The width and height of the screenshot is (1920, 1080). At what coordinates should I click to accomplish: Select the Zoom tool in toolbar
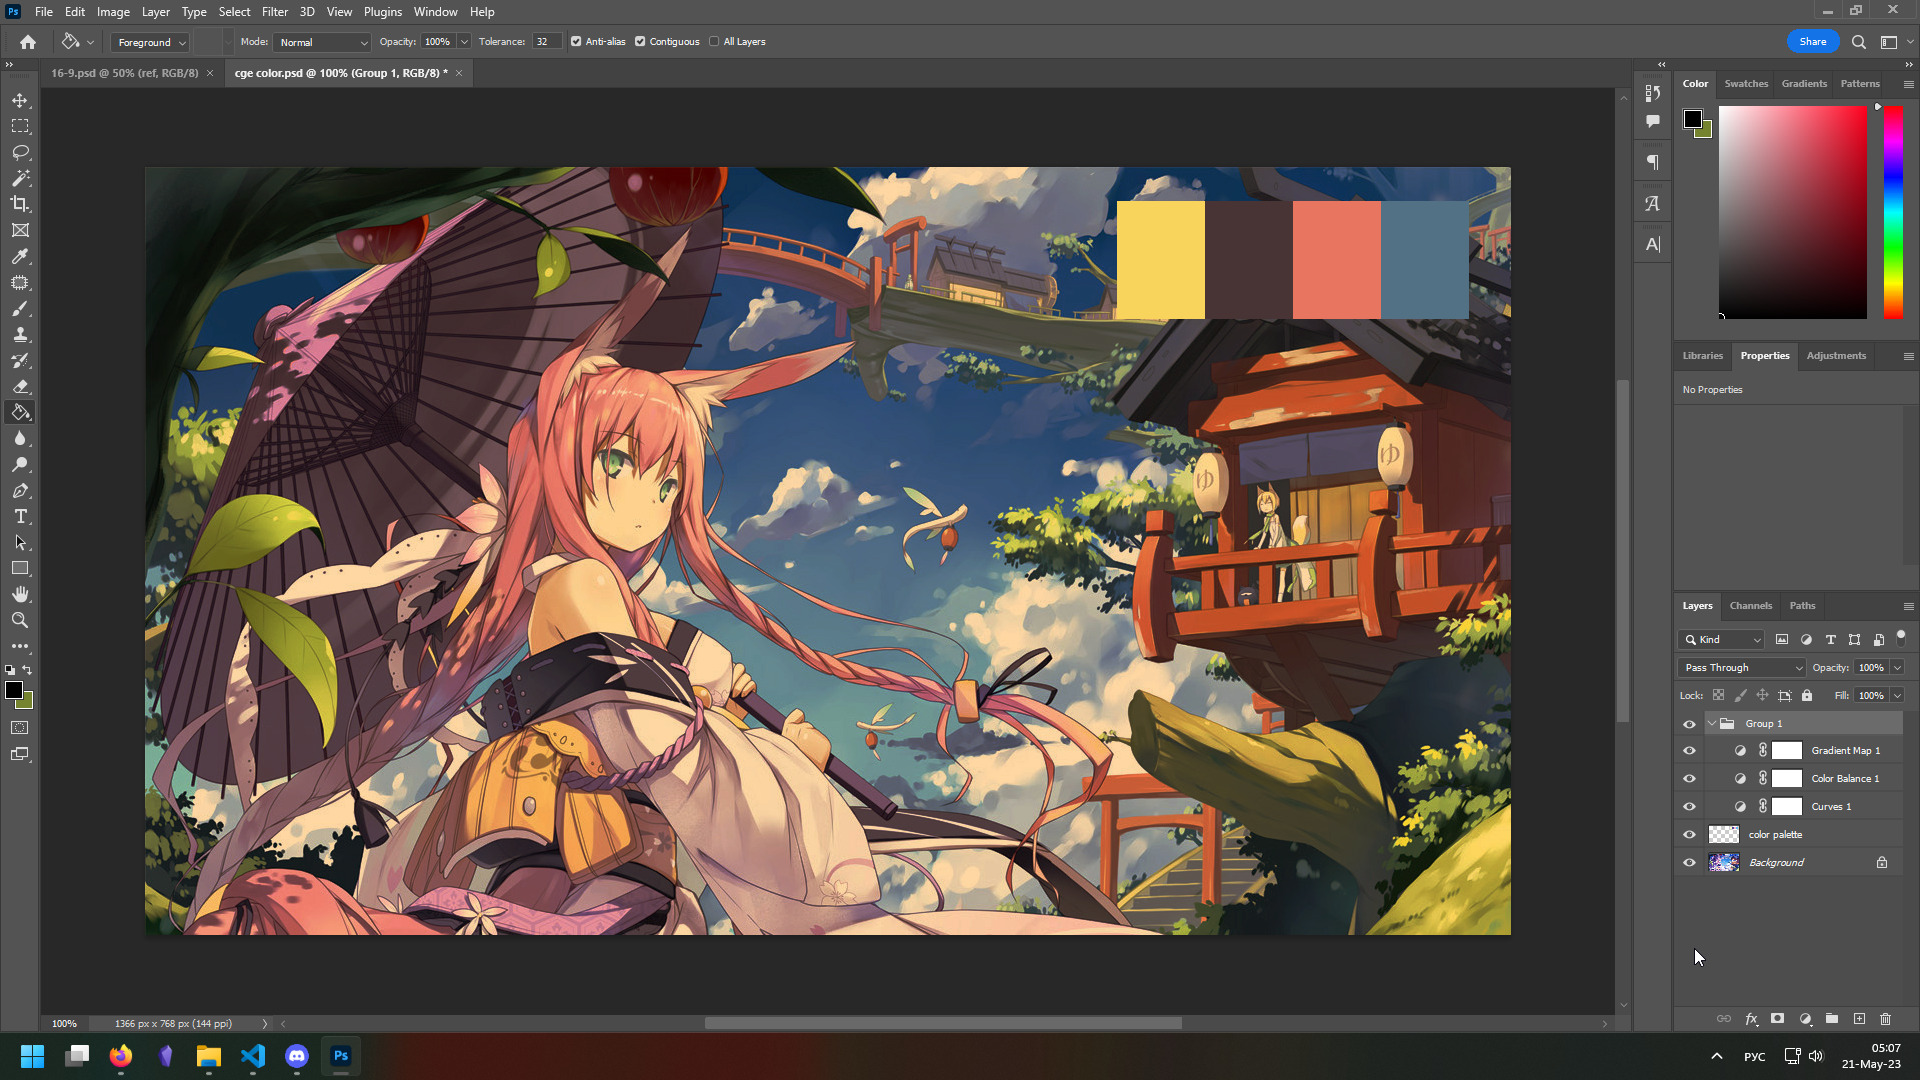coord(20,621)
